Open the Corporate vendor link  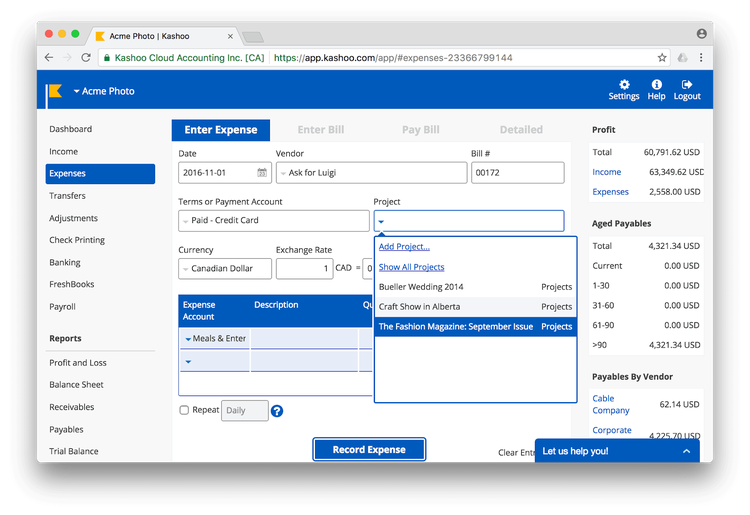(x=612, y=430)
